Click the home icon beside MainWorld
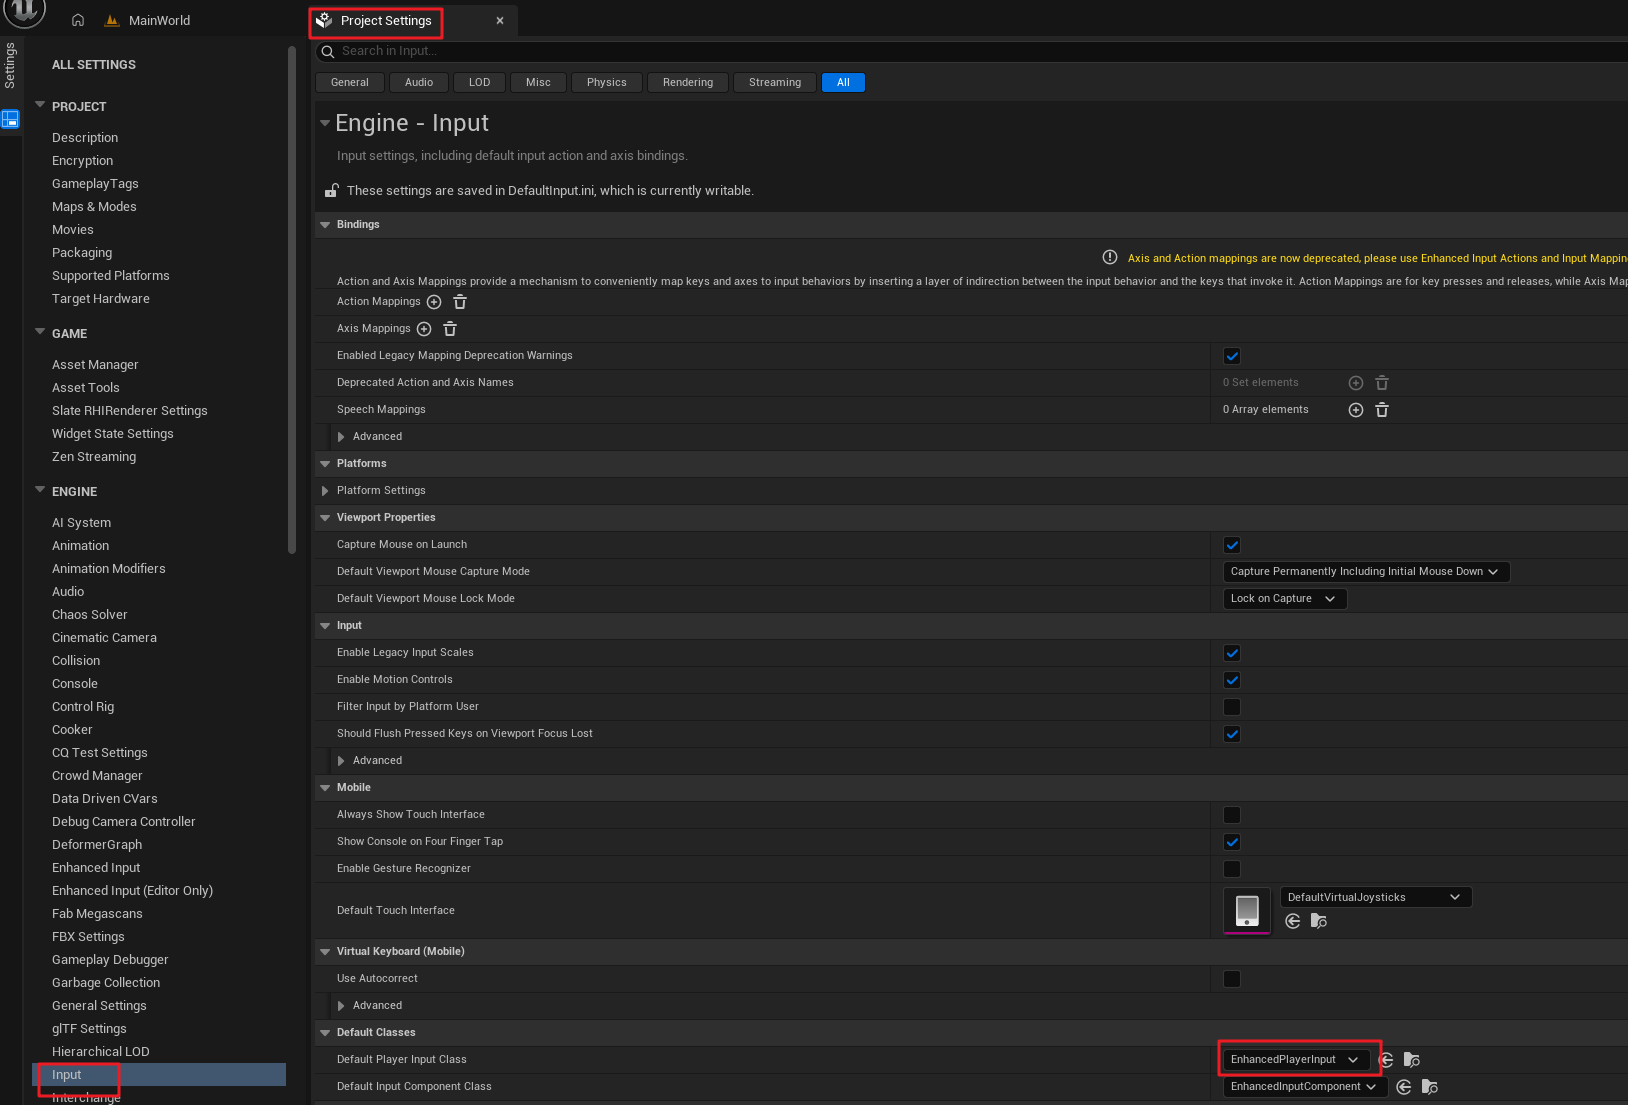Screen dimensions: 1628x1105 coord(78,20)
